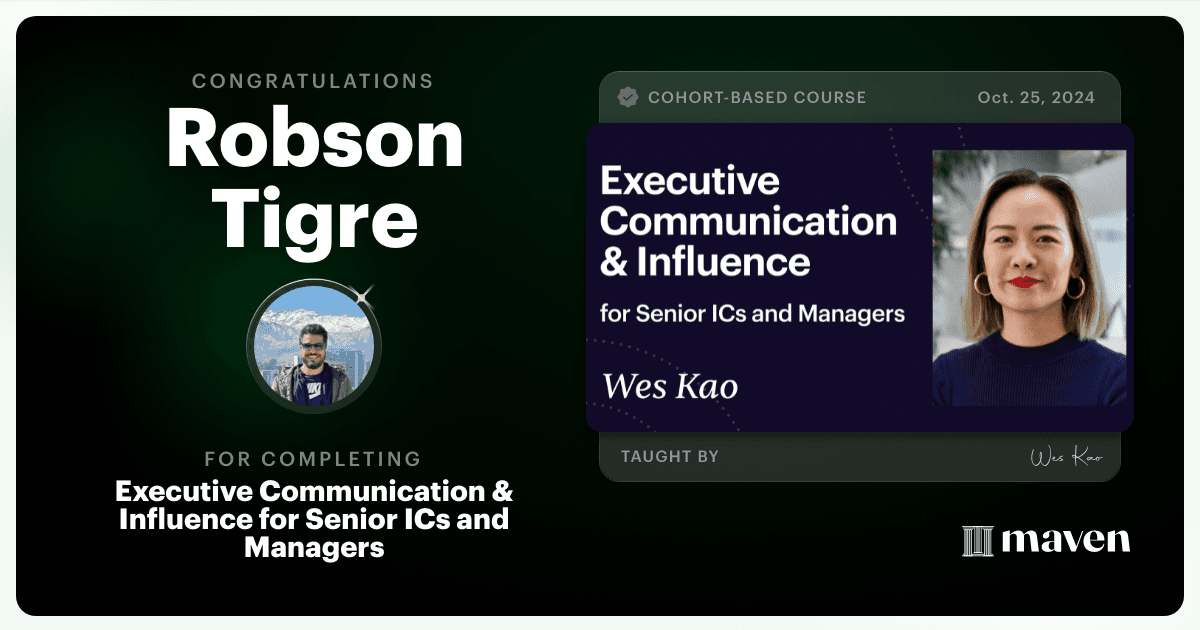Click the handwritten Wes Kao signature
Screen dimensions: 1200x630
[1066, 457]
